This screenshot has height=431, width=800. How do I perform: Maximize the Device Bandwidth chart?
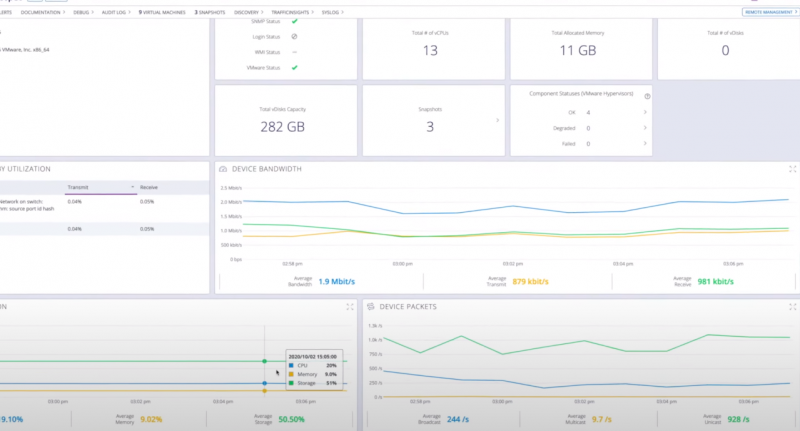click(x=793, y=169)
